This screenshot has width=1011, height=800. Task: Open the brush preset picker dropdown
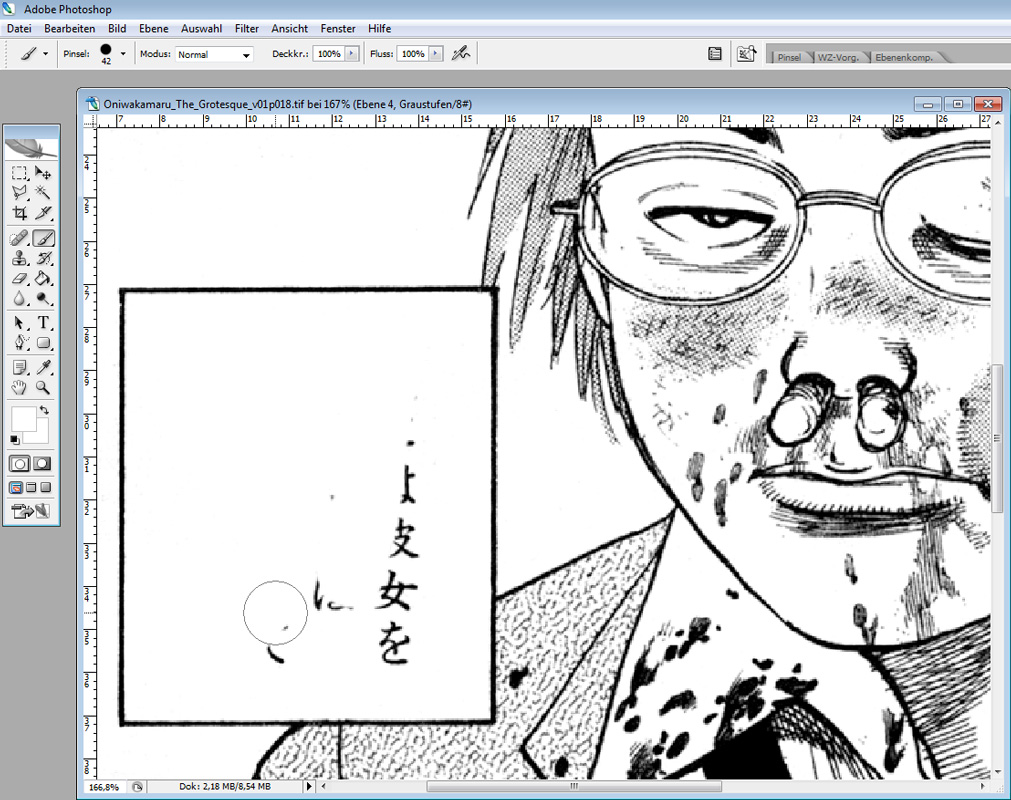click(x=123, y=54)
